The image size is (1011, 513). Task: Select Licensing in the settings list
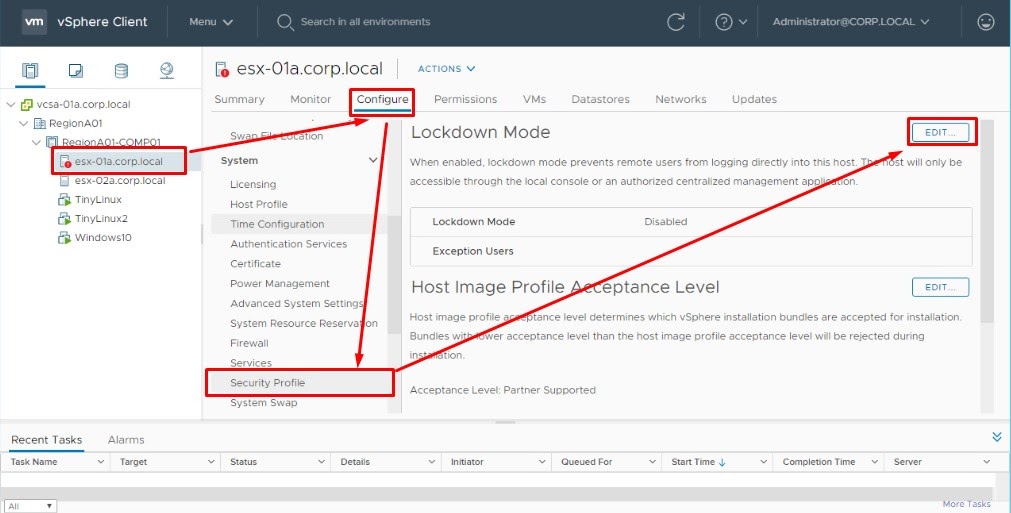pos(253,184)
